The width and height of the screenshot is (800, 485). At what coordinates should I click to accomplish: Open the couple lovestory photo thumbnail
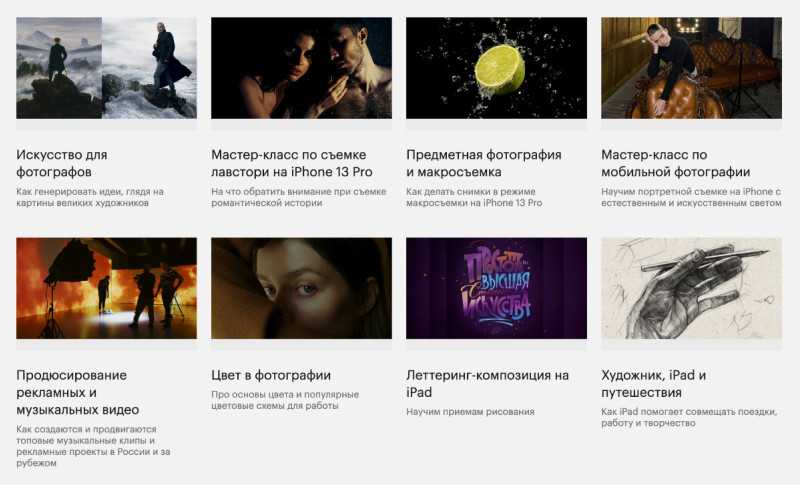point(302,68)
